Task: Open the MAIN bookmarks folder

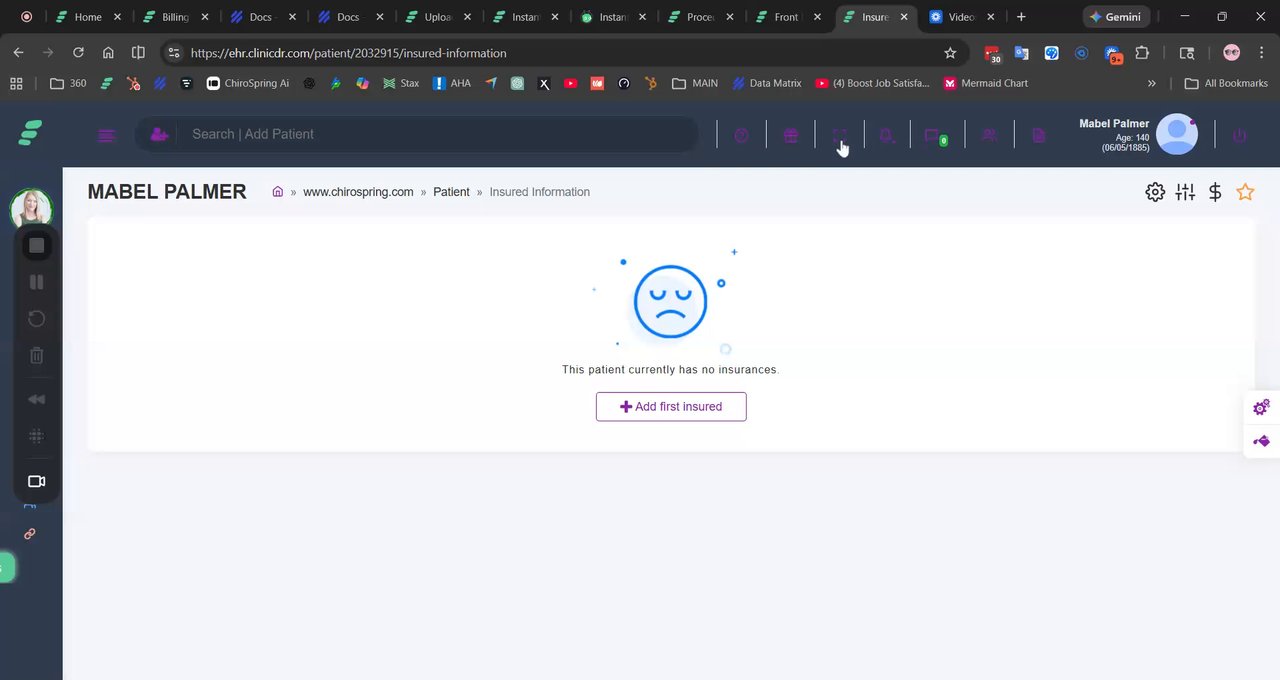Action: click(x=695, y=83)
